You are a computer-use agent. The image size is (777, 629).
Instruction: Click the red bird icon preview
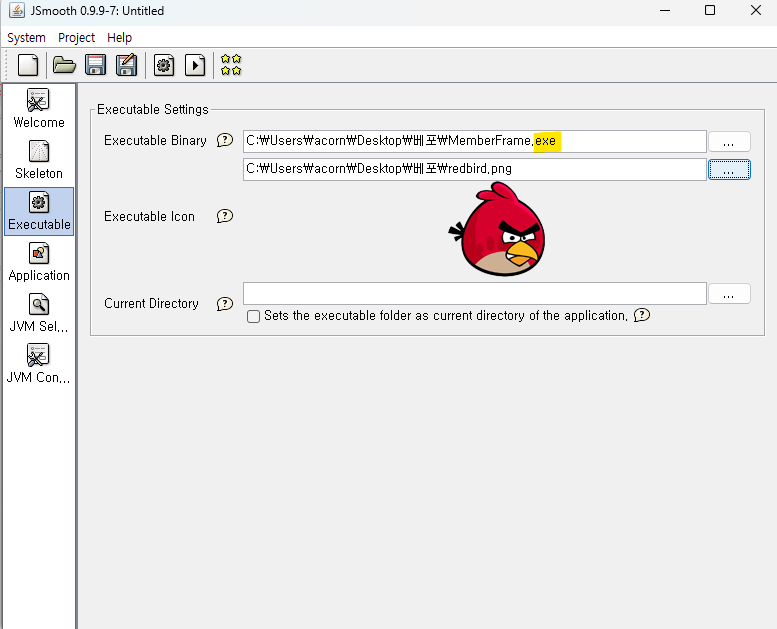[x=497, y=229]
